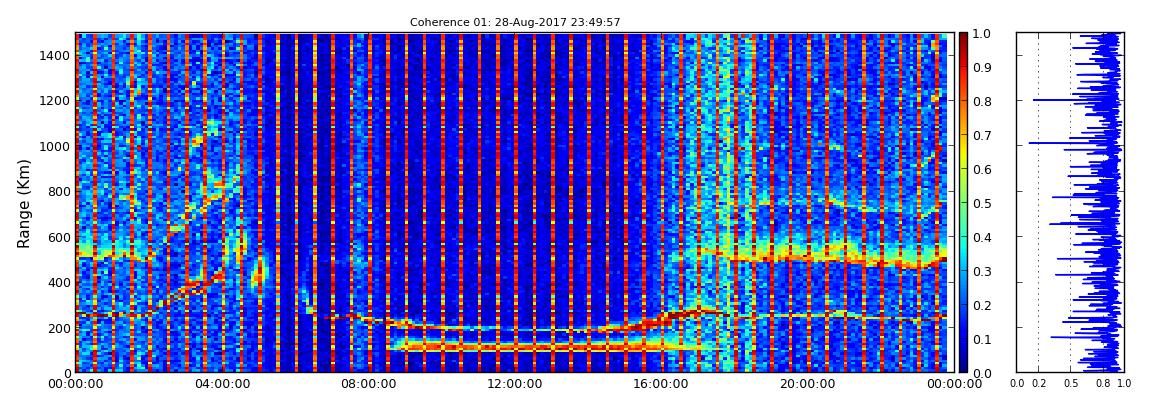Click the colorbar 0.1 label
Viewport: 1150px width, 407px height.
[x=983, y=340]
